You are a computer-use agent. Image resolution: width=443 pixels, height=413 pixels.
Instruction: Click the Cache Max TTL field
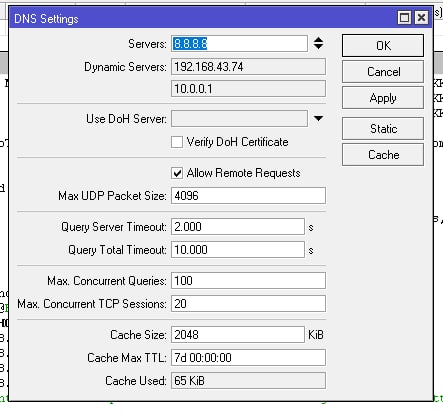(x=248, y=358)
